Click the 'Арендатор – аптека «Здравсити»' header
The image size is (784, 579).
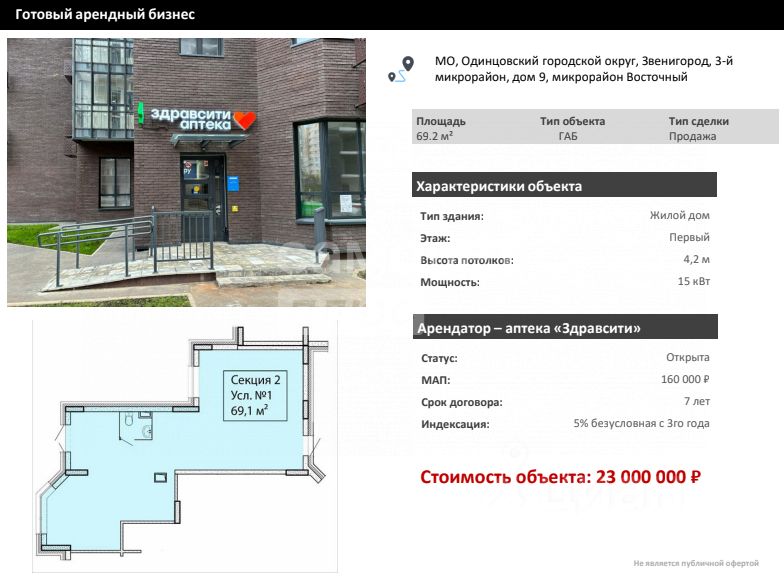[x=565, y=328]
